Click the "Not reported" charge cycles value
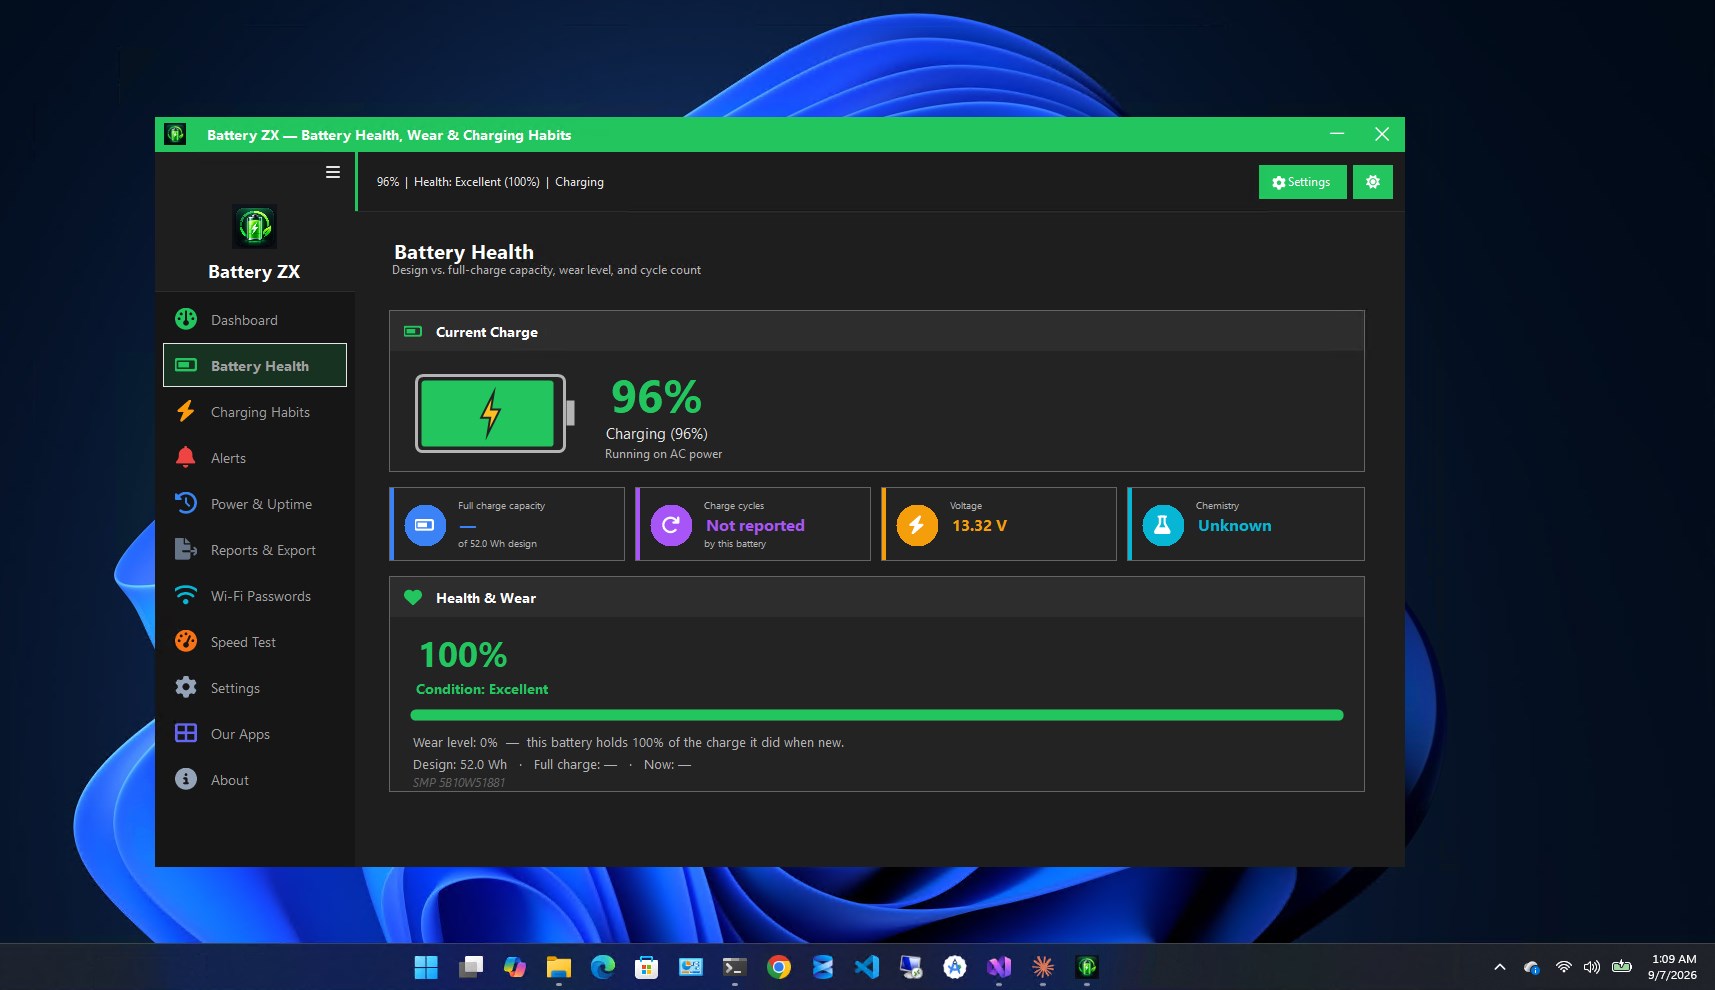This screenshot has width=1715, height=990. pyautogui.click(x=755, y=525)
